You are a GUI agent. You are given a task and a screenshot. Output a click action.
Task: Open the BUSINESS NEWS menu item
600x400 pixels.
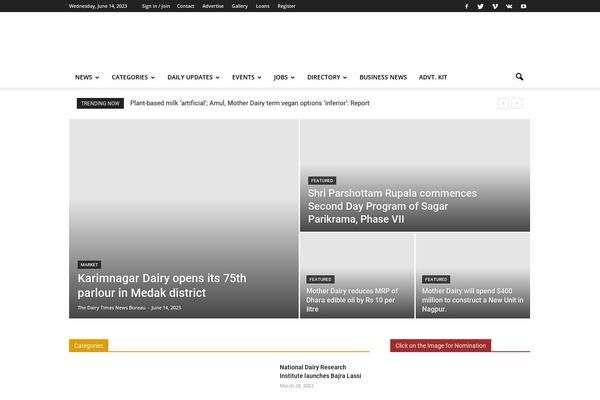pyautogui.click(x=383, y=77)
